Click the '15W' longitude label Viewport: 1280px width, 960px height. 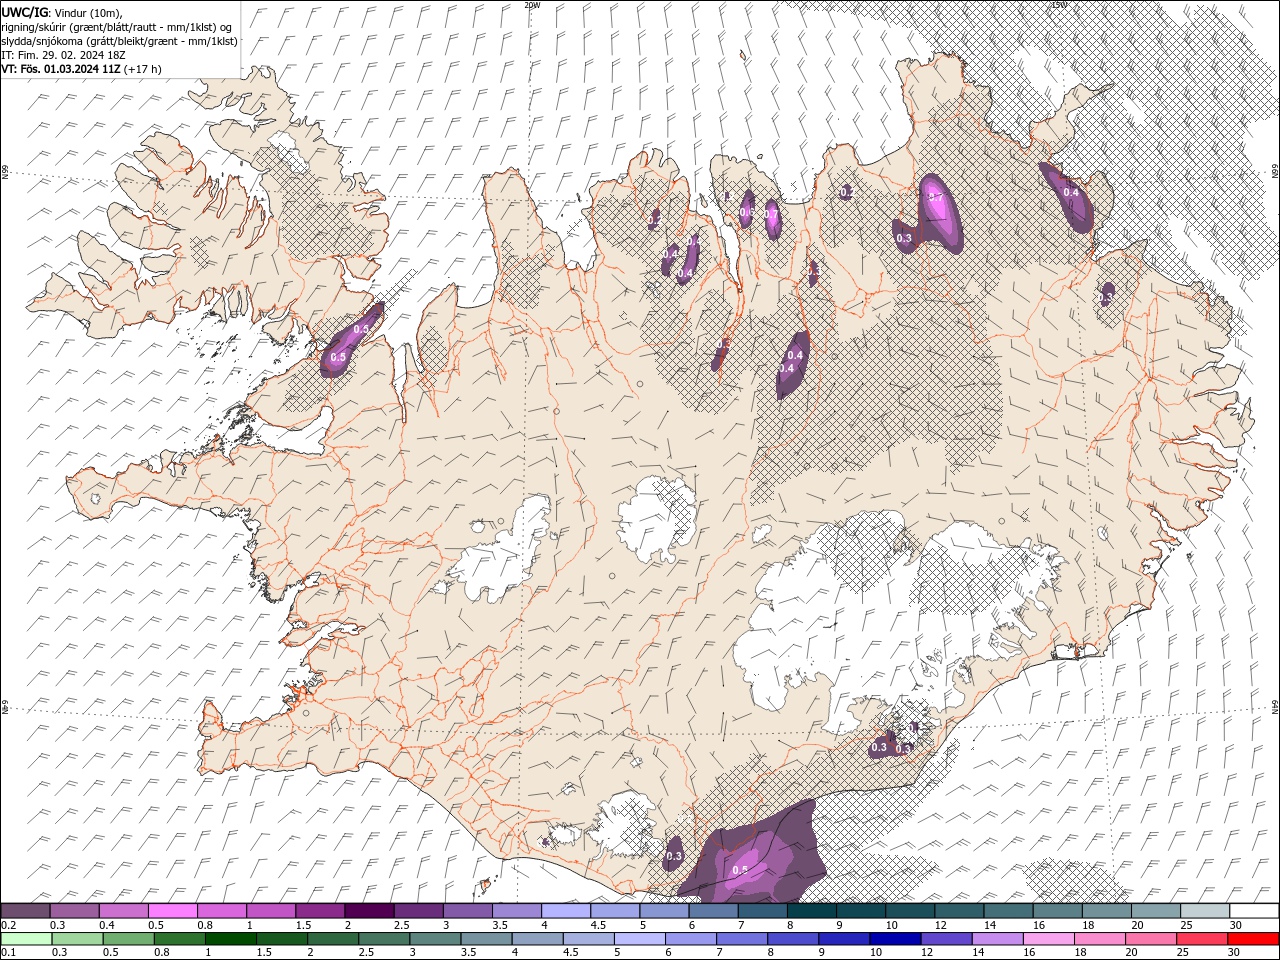click(x=1058, y=5)
